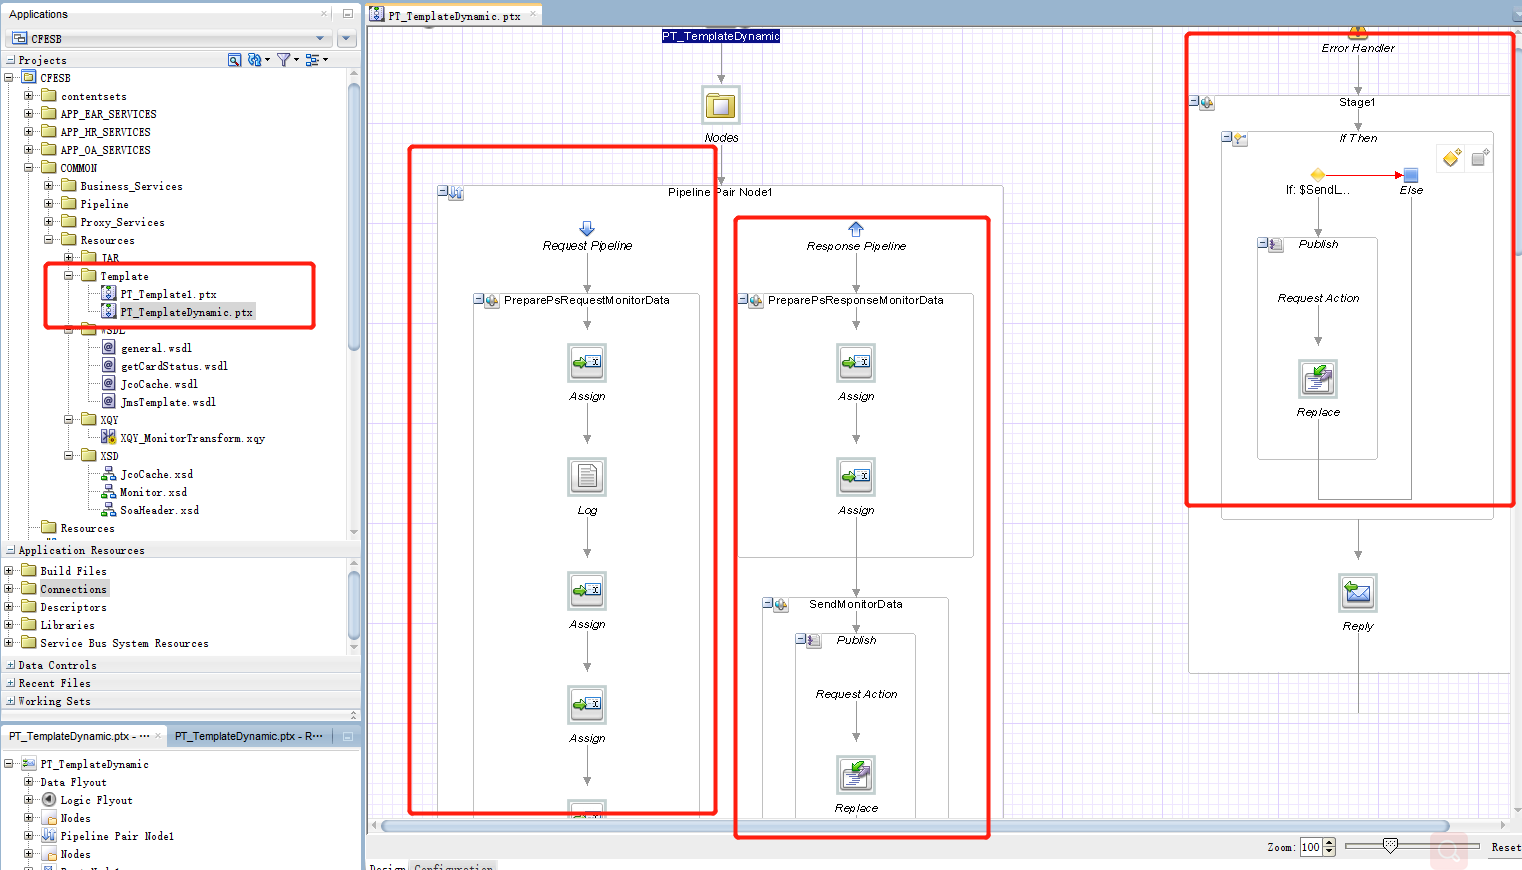
Task: Select the Log action icon
Action: 587,476
